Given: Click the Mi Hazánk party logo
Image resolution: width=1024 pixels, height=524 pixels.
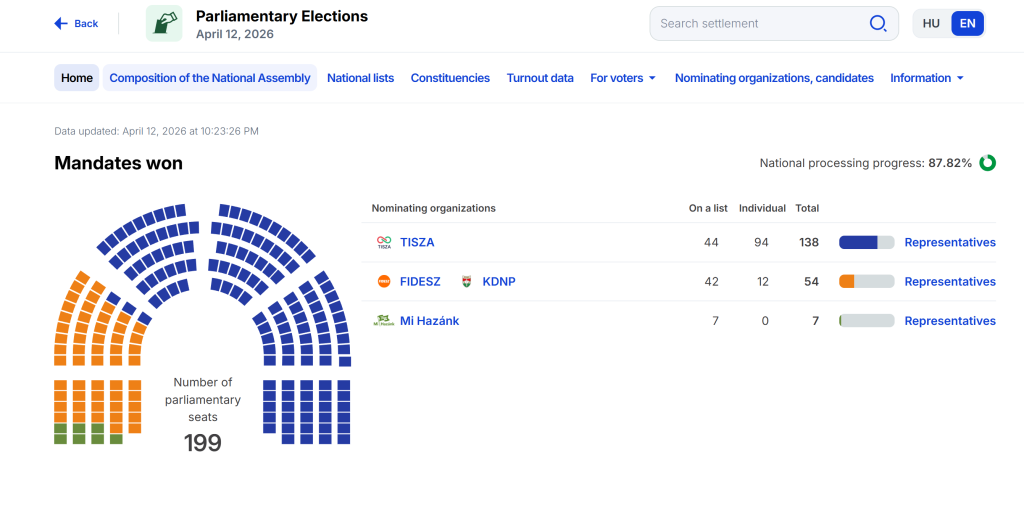Looking at the screenshot, I should 384,321.
